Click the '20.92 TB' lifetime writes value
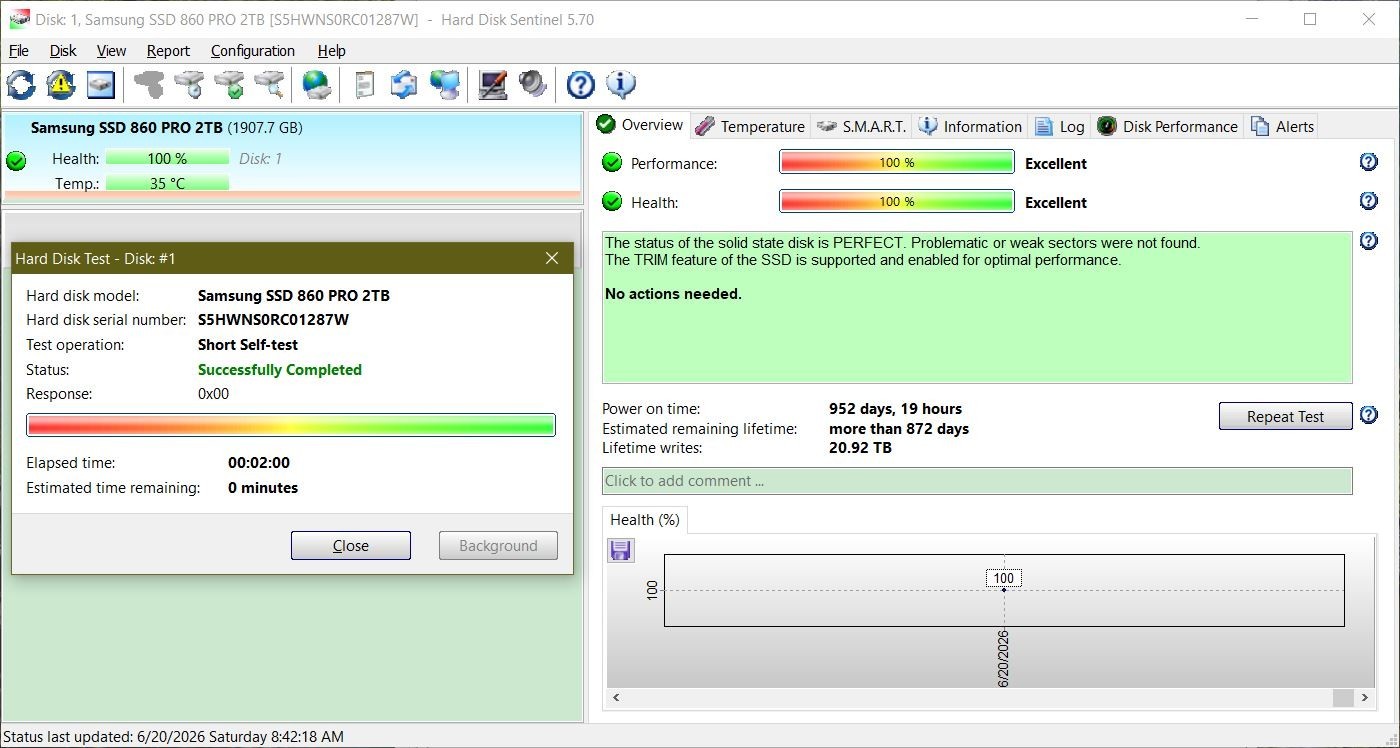The image size is (1400, 748). click(860, 448)
